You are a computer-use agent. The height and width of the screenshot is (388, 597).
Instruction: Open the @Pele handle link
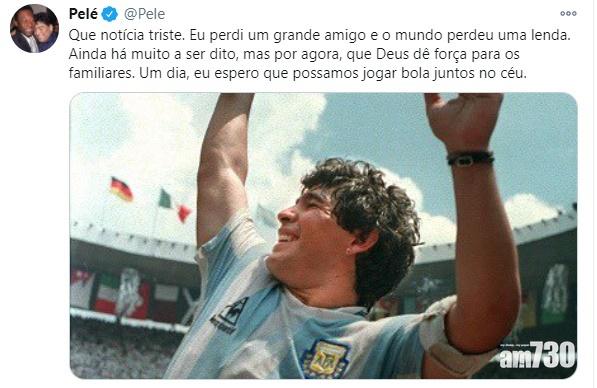pos(144,14)
